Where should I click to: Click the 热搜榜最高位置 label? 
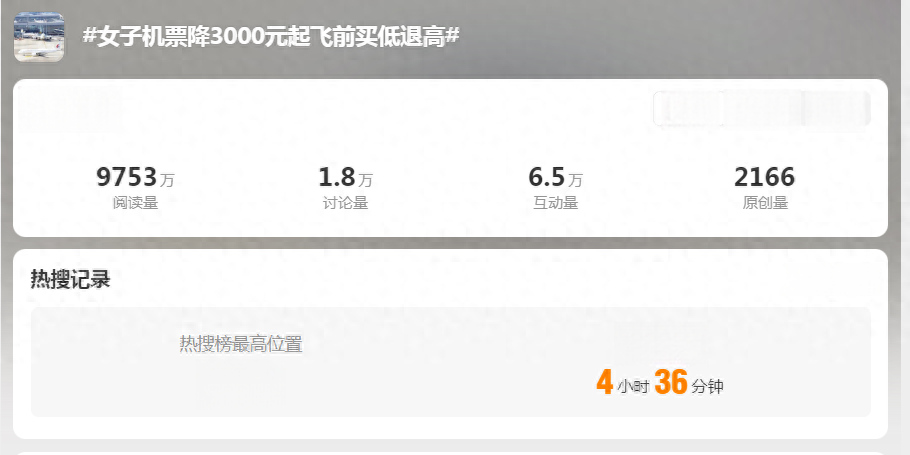pos(241,345)
